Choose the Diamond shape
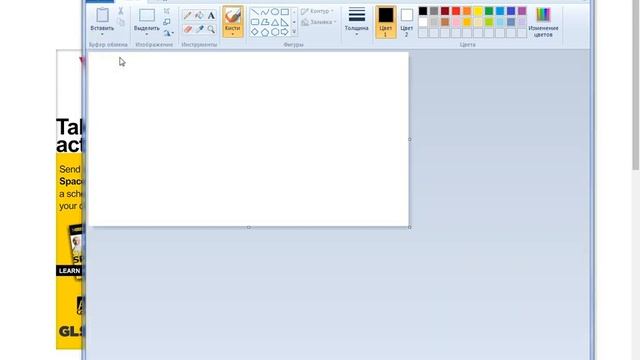Screen dimensions: 640x360 (255, 32)
